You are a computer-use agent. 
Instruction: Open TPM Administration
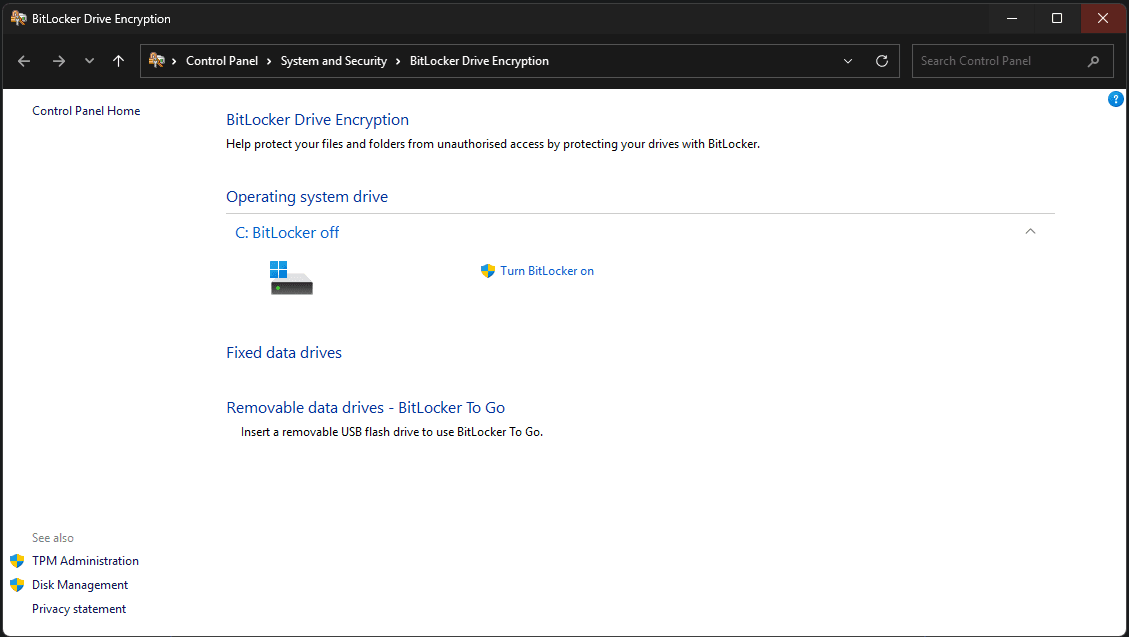coord(86,561)
